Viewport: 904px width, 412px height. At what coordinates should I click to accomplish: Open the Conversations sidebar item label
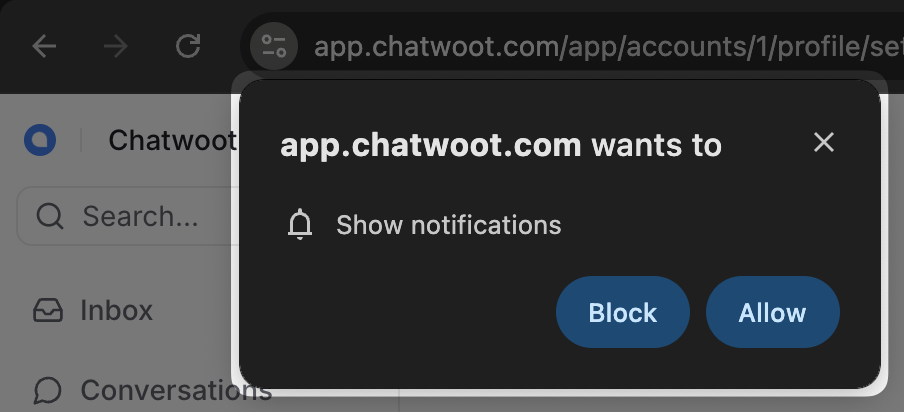(176, 390)
